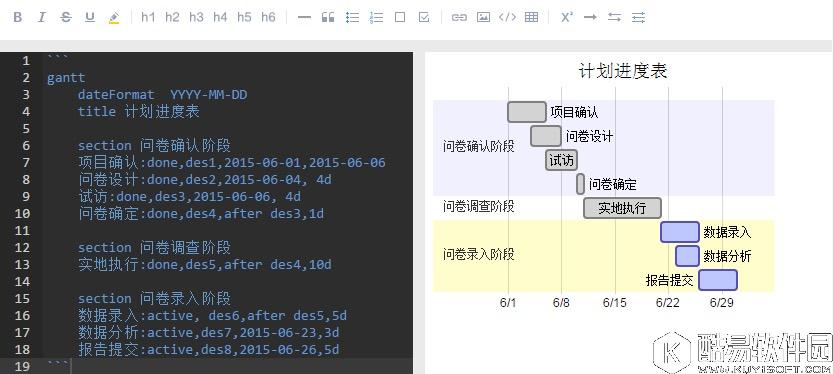833x374 pixels.
Task: Click the dateFormat line in the editor
Action: click(163, 95)
